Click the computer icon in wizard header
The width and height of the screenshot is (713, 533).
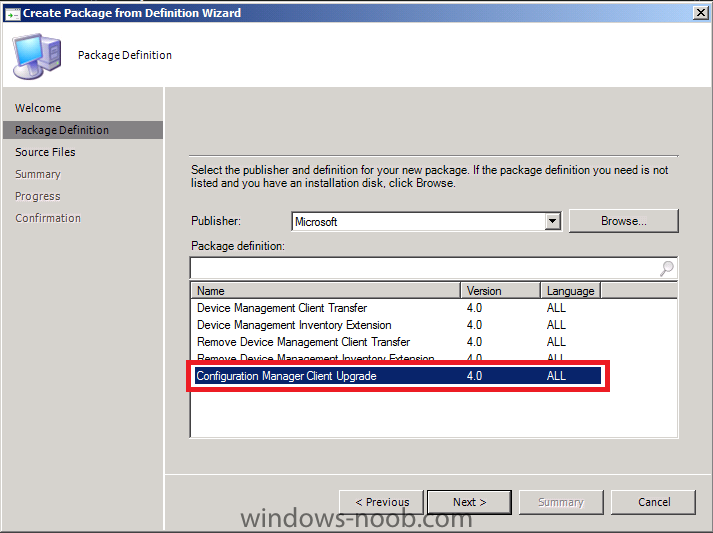[x=37, y=55]
